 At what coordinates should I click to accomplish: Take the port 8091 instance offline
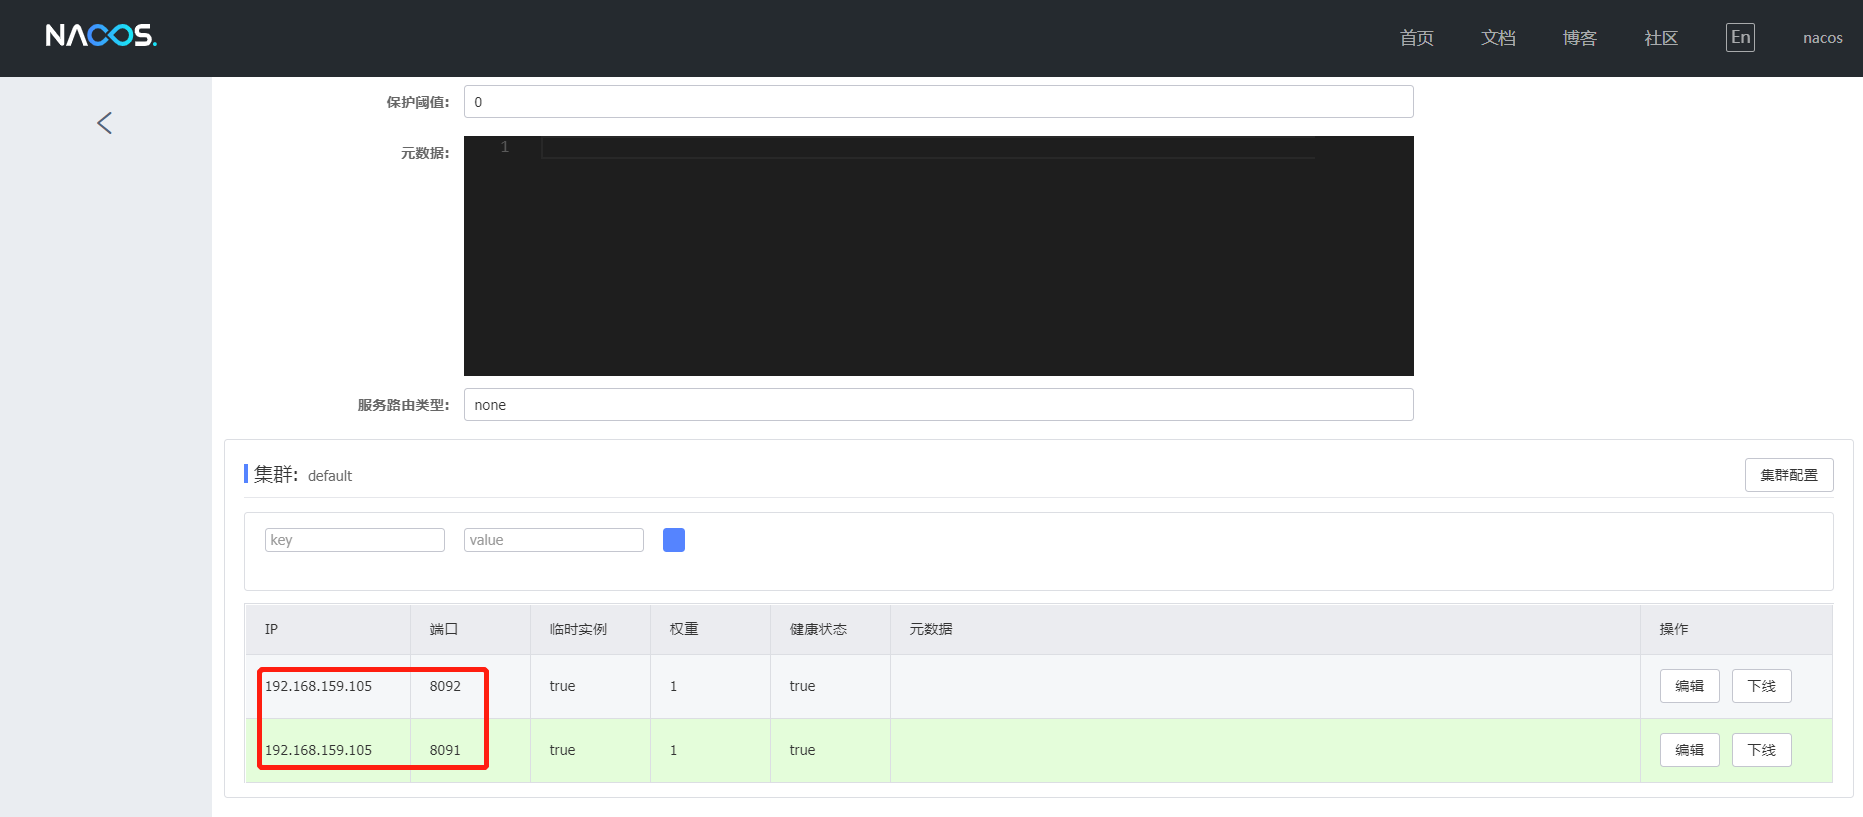[x=1761, y=750]
